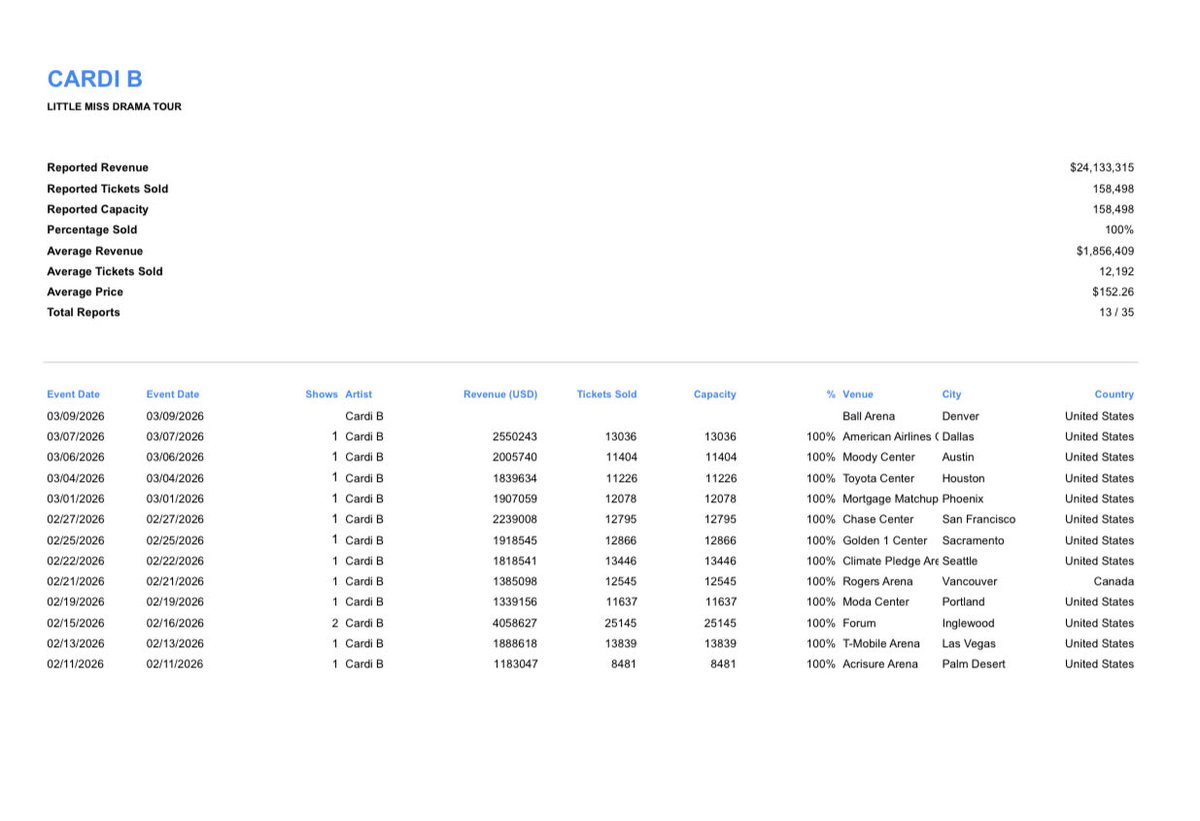Viewport: 1200px width, 821px height.
Task: Click the Inglewood city cell
Action: tap(968, 623)
